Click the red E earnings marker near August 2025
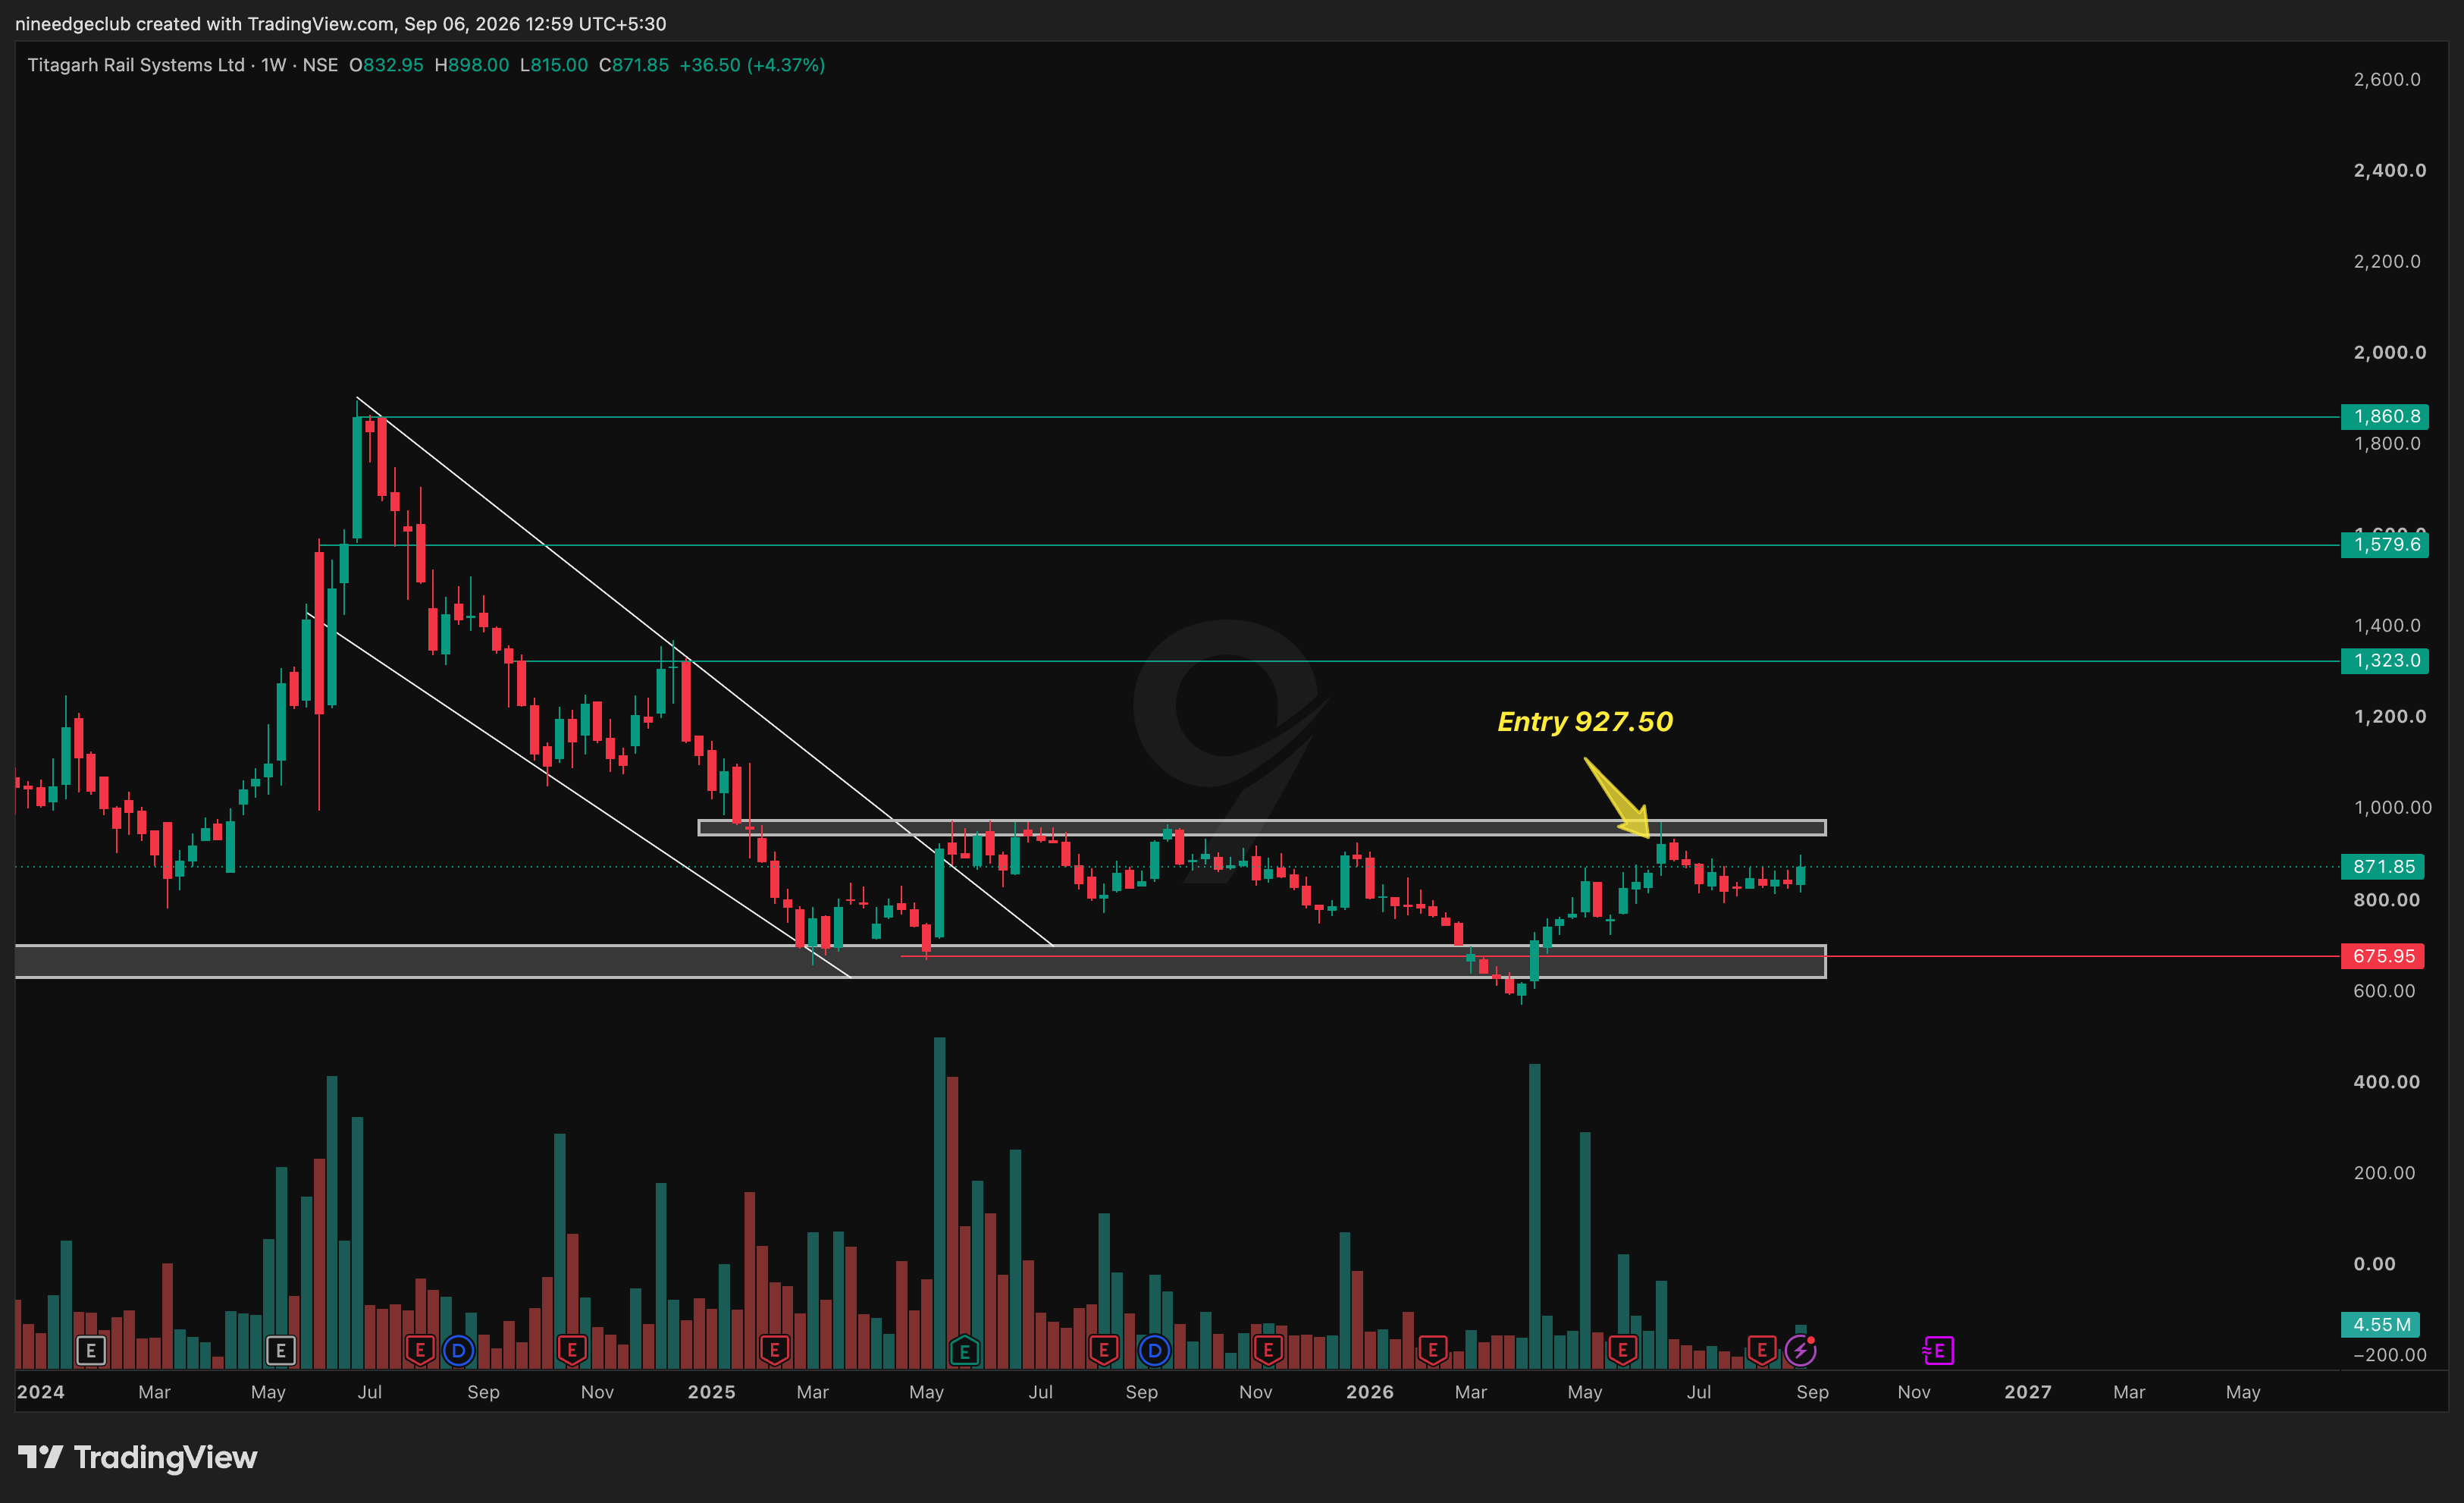Viewport: 2464px width, 1503px height. tap(1104, 1351)
